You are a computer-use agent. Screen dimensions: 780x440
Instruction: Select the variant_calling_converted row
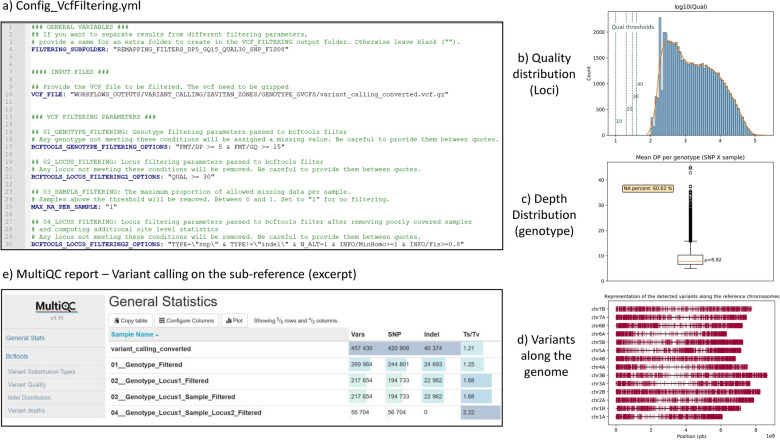click(x=304, y=349)
